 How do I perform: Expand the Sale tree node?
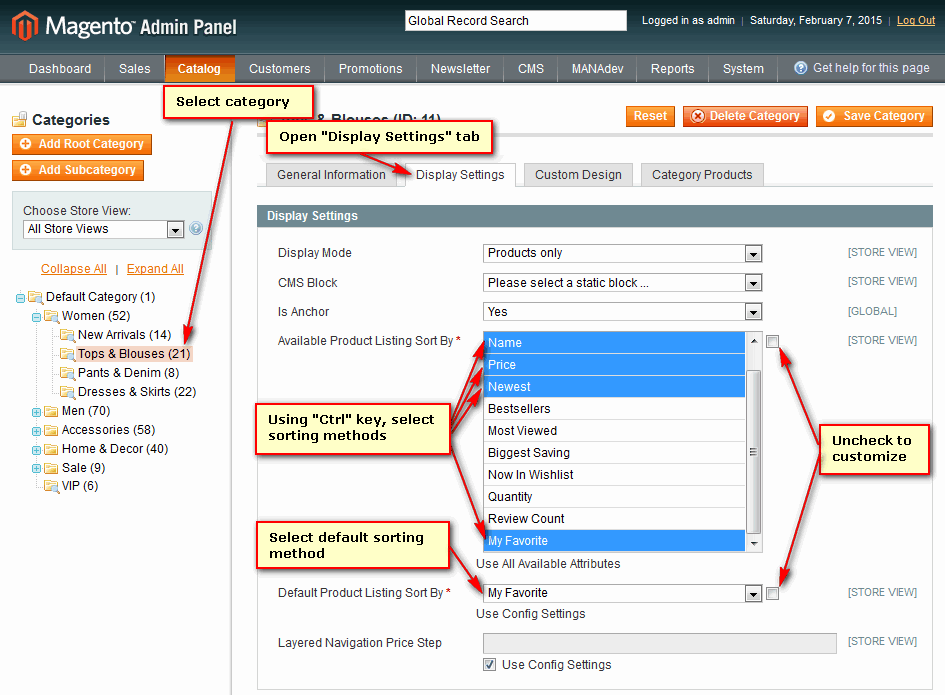pyautogui.click(x=36, y=468)
